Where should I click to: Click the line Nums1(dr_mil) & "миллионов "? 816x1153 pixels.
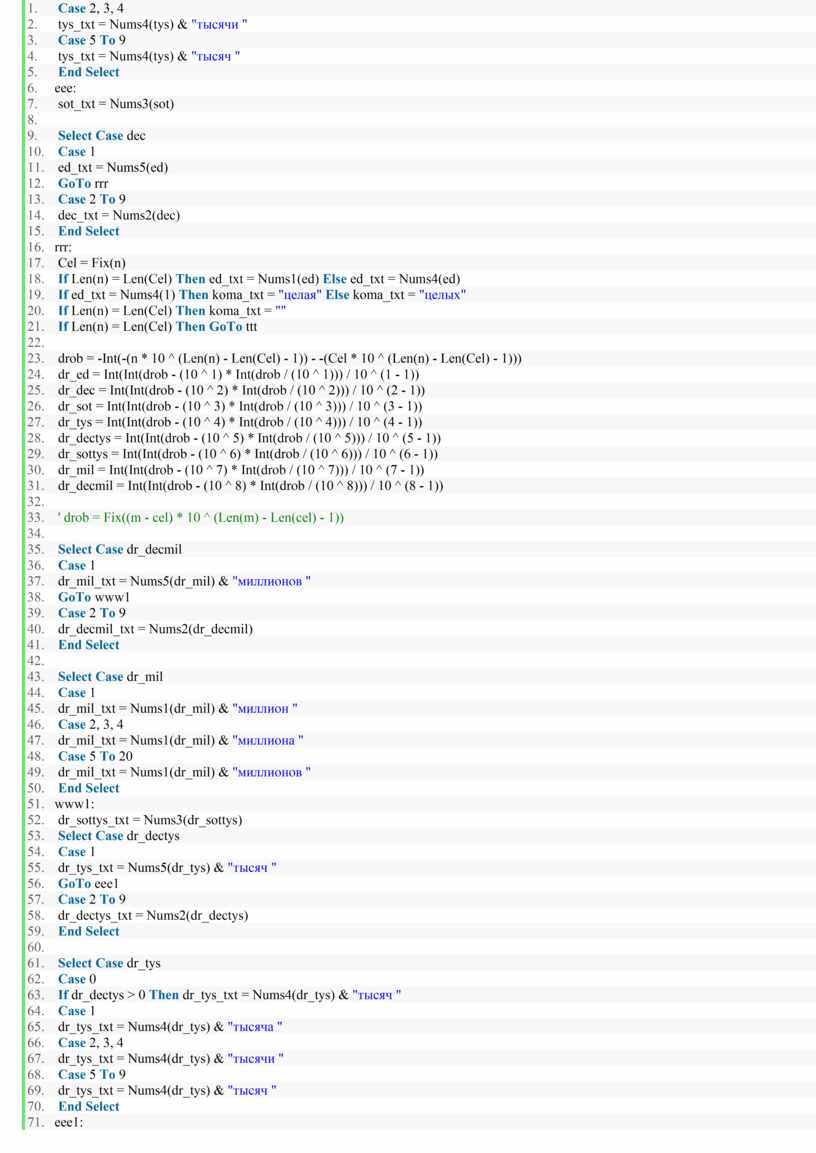click(x=184, y=773)
